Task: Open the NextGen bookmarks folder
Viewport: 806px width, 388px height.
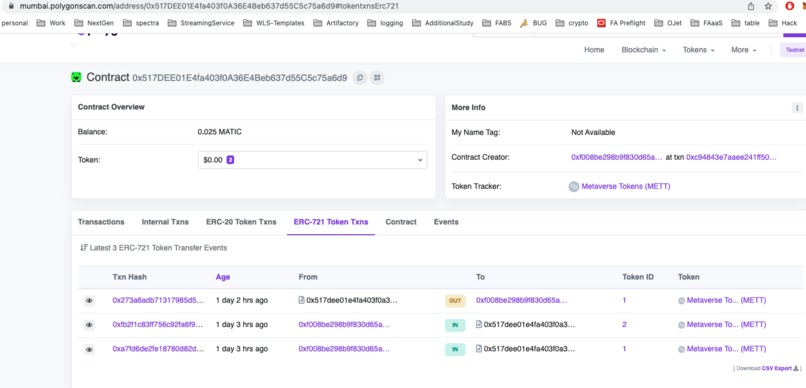Action: tap(94, 23)
